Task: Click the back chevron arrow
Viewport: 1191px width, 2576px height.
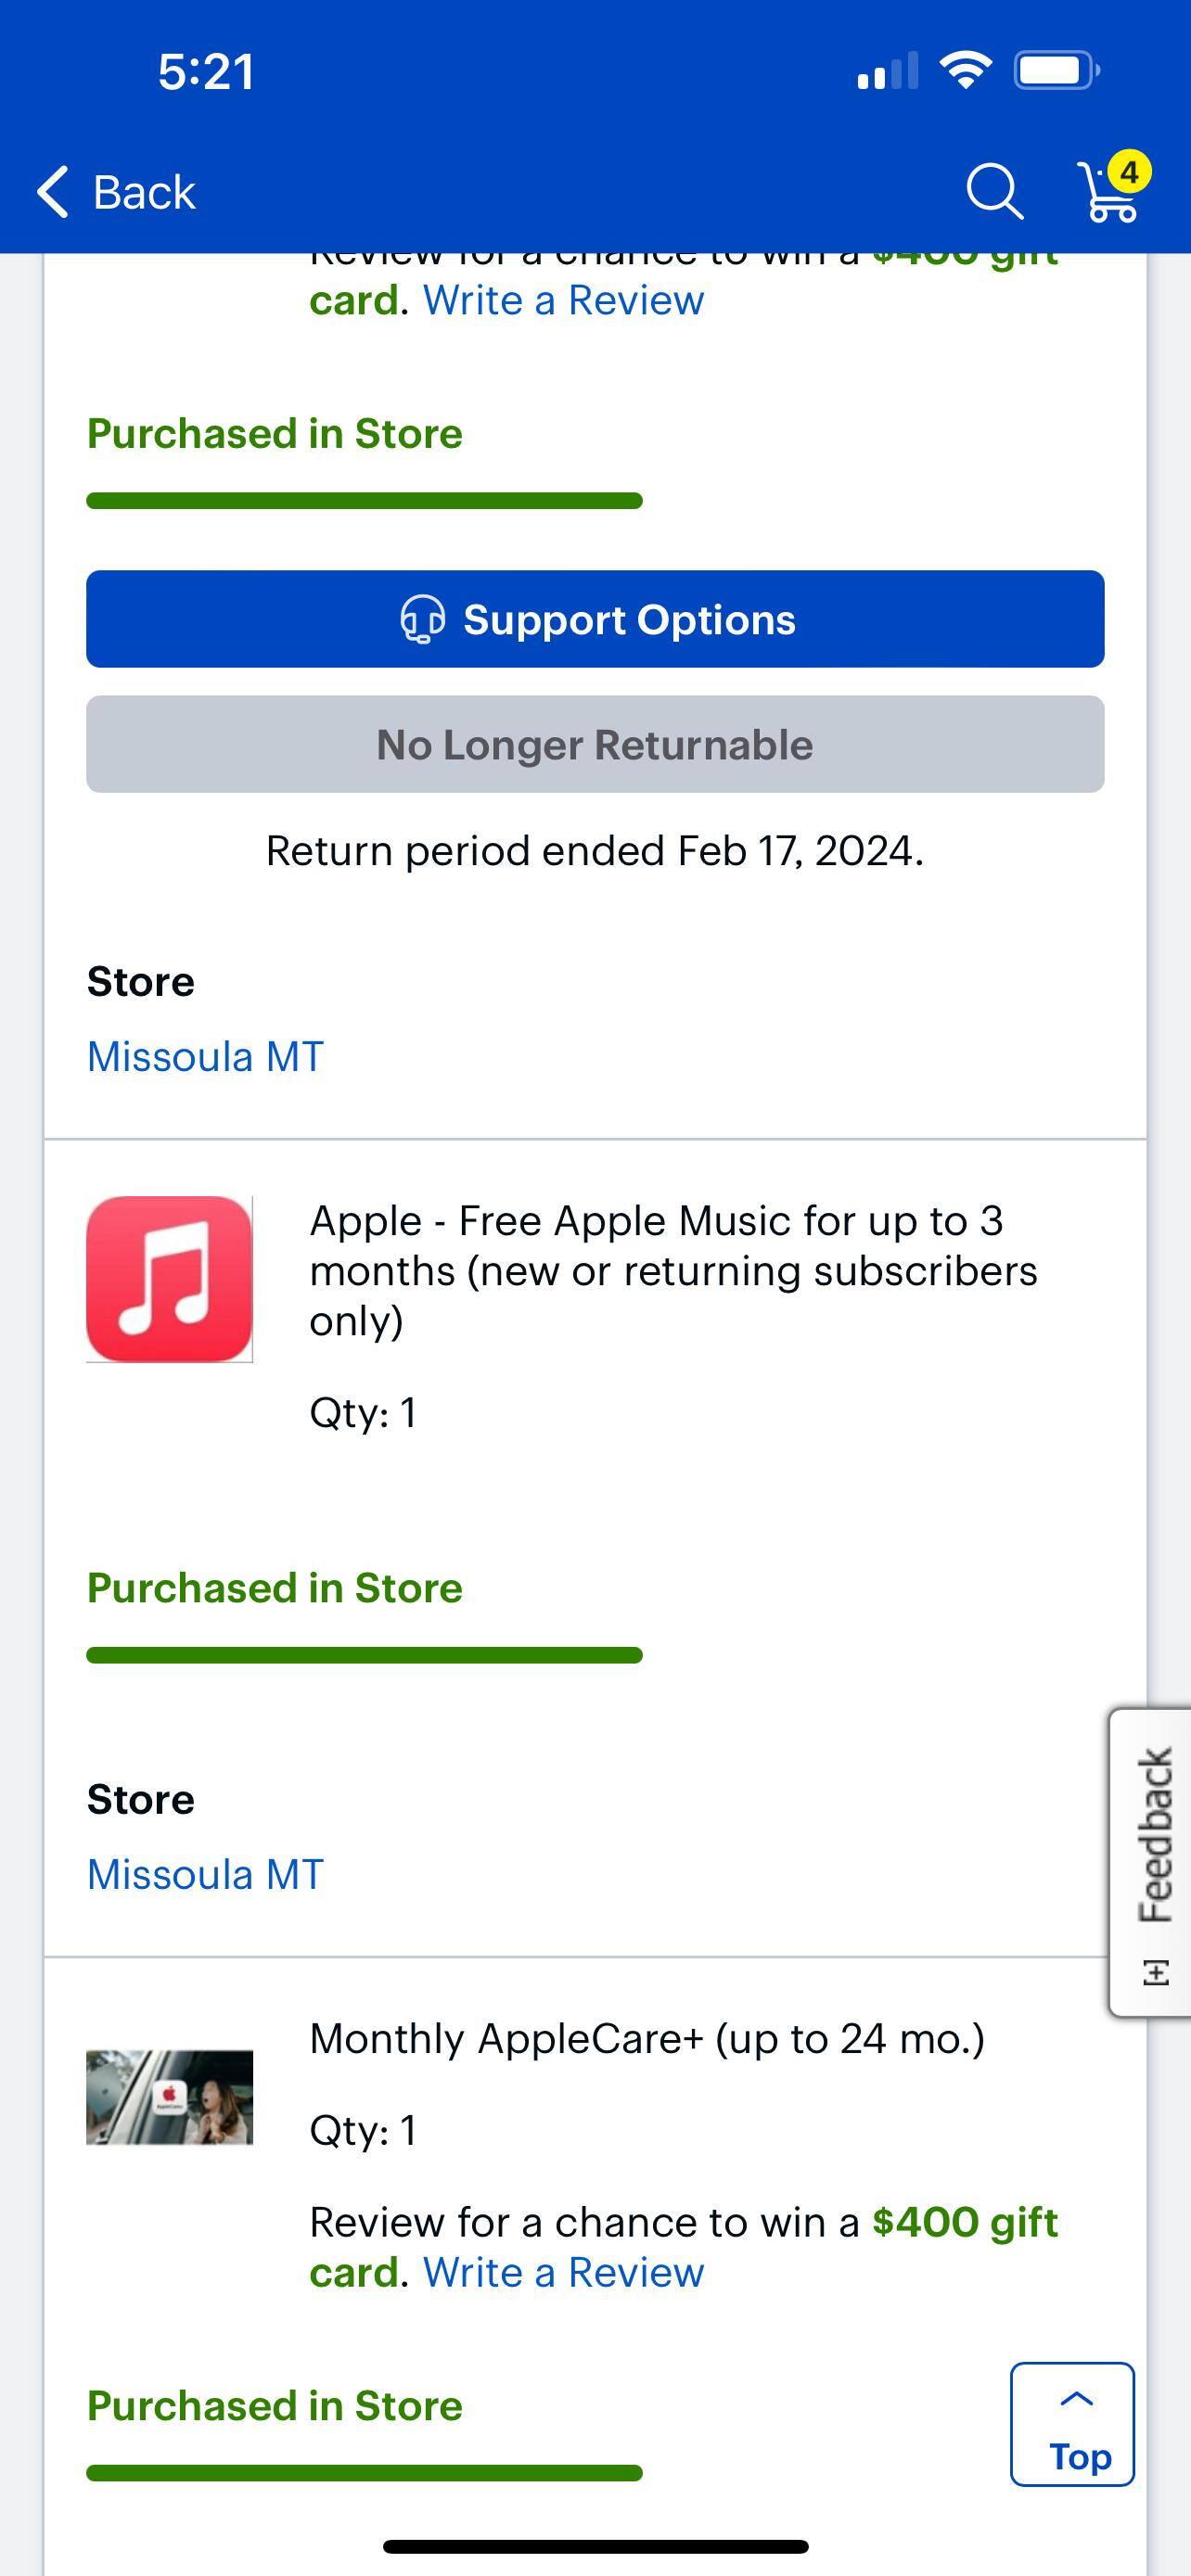Action: click(52, 191)
